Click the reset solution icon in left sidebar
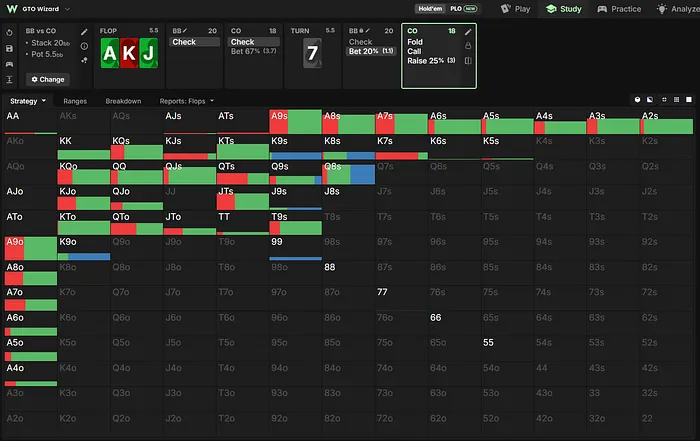Image resolution: width=700 pixels, height=441 pixels. (9, 33)
